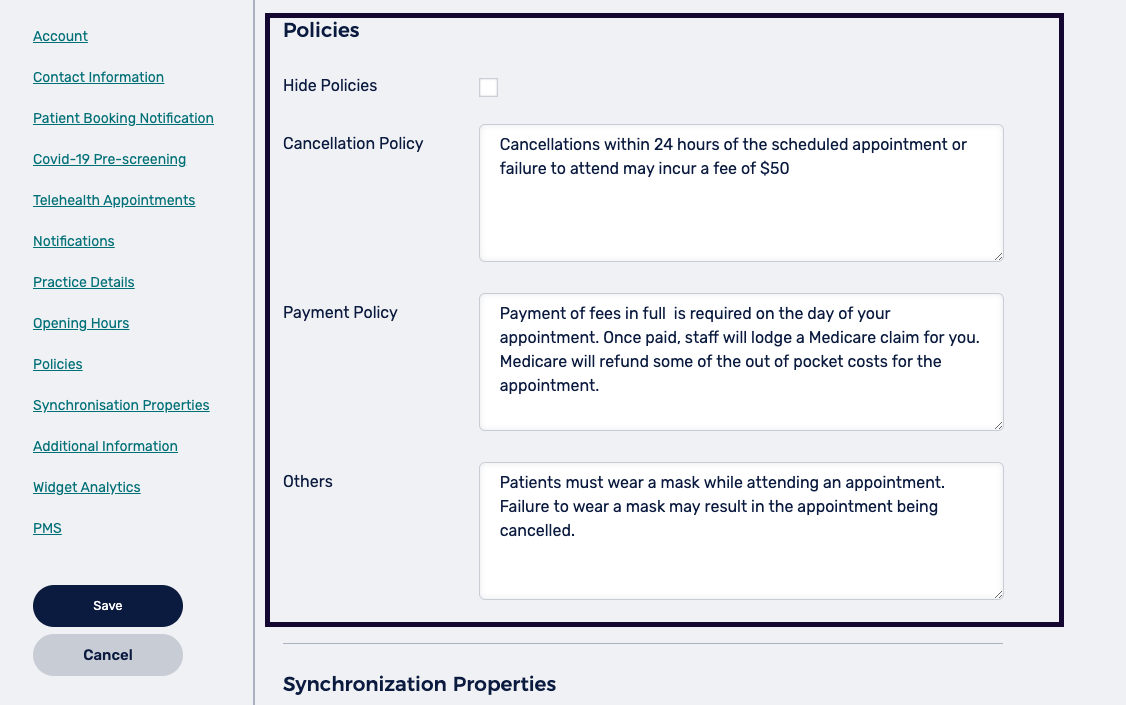
Task: Tick the Hide Policies checkbox
Action: point(488,87)
